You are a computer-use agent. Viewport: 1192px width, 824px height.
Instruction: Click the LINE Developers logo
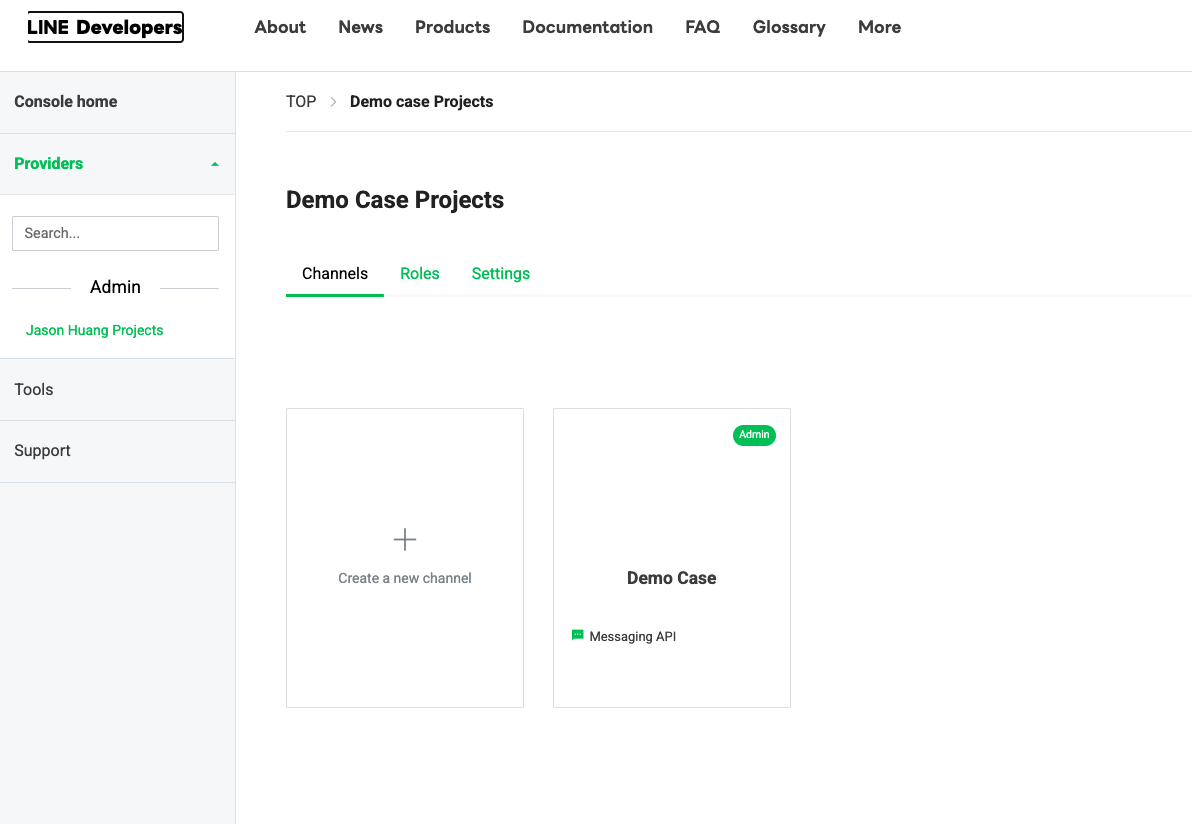coord(105,27)
